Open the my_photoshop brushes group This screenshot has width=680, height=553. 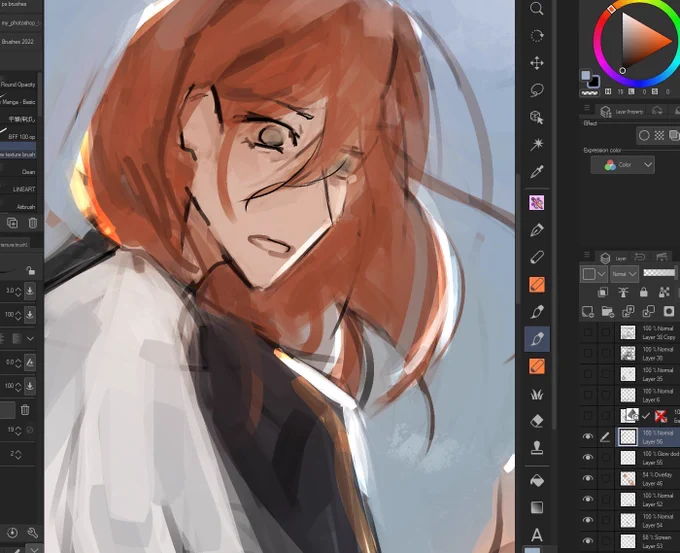tap(20, 23)
